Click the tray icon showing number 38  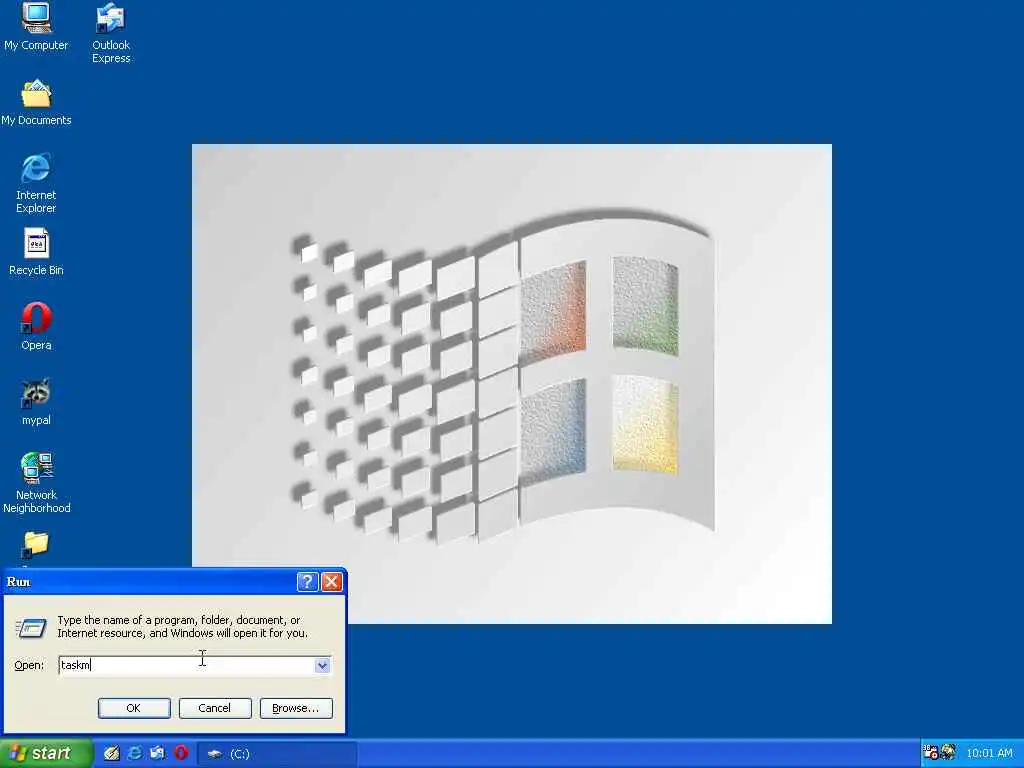click(931, 752)
